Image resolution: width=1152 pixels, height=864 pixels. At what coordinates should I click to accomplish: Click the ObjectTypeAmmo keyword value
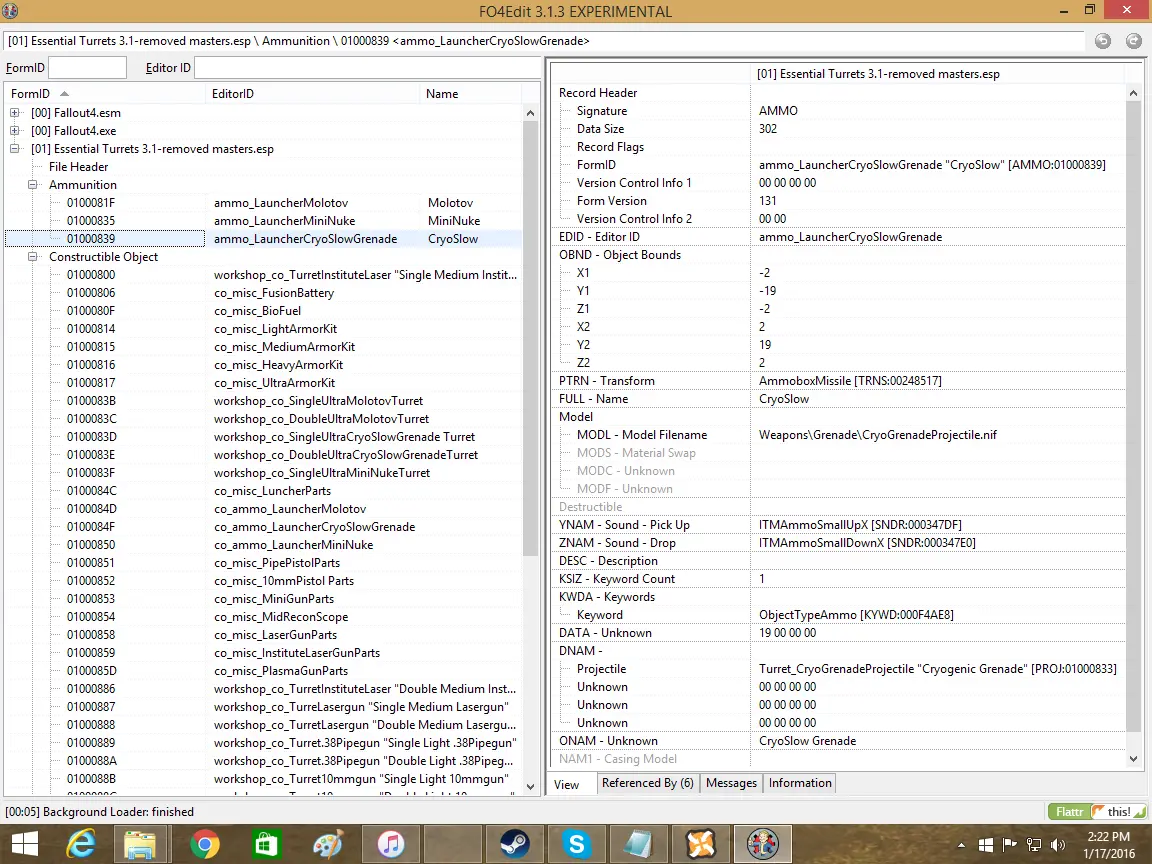point(856,615)
